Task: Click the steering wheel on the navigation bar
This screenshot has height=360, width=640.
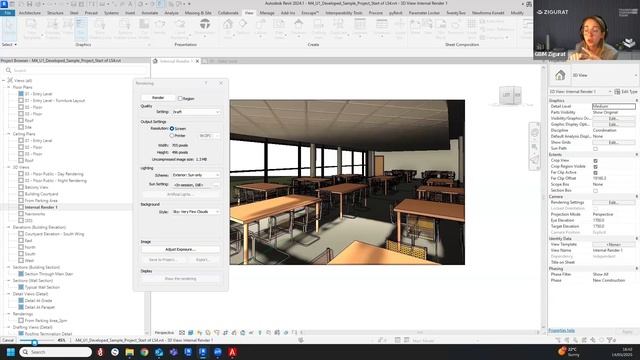Action: 535,133
